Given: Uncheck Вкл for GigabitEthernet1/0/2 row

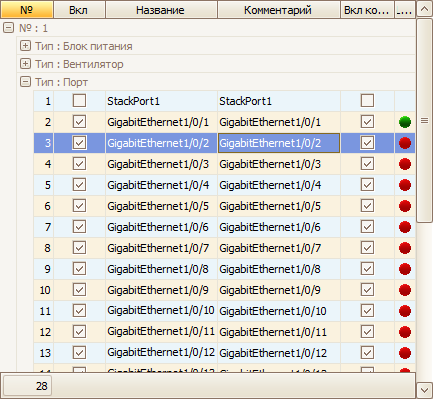Looking at the screenshot, I should tap(79, 143).
